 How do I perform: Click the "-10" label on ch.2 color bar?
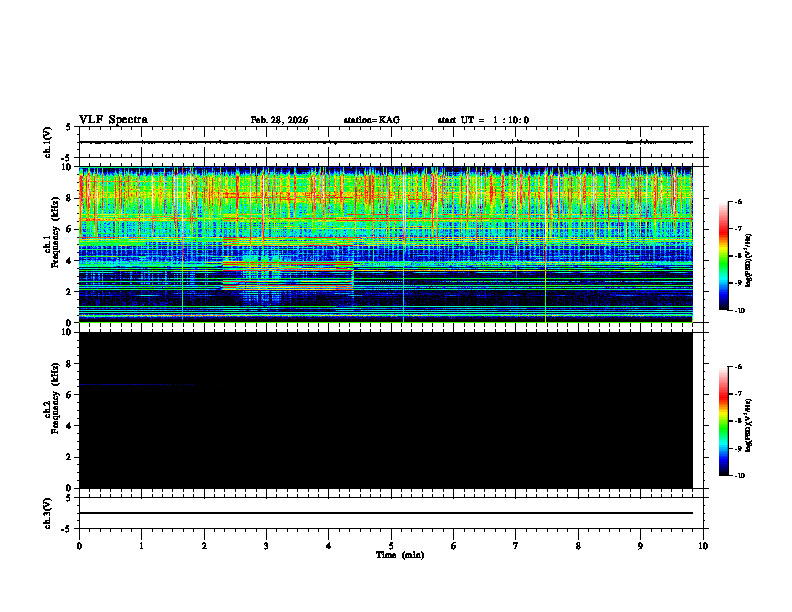739,476
